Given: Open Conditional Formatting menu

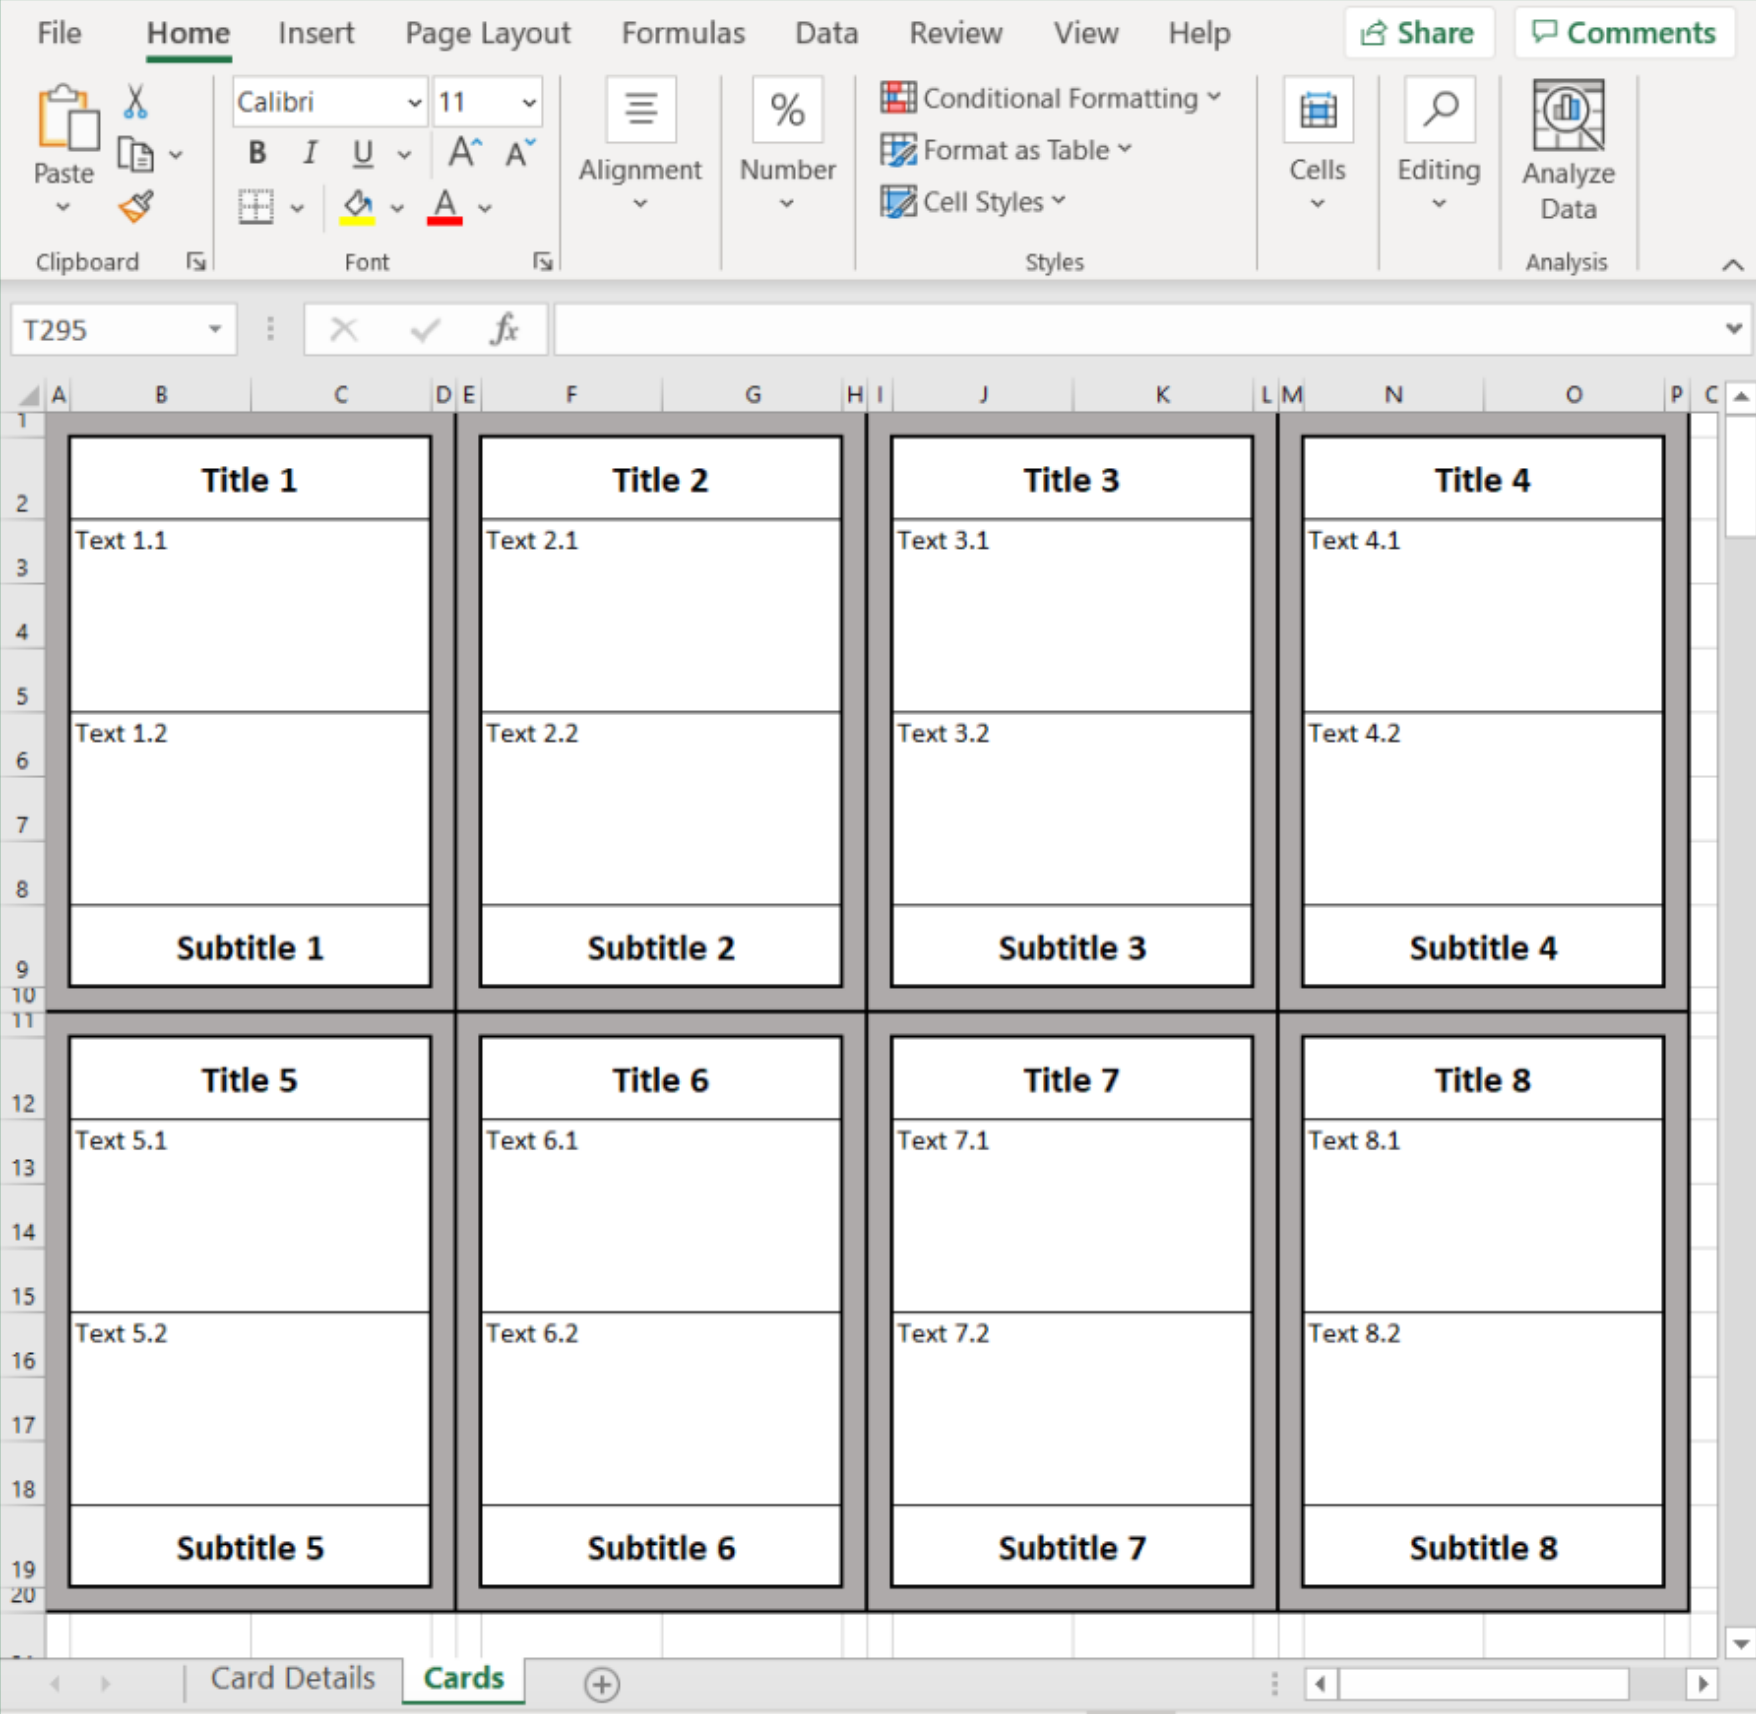Looking at the screenshot, I should 1051,98.
